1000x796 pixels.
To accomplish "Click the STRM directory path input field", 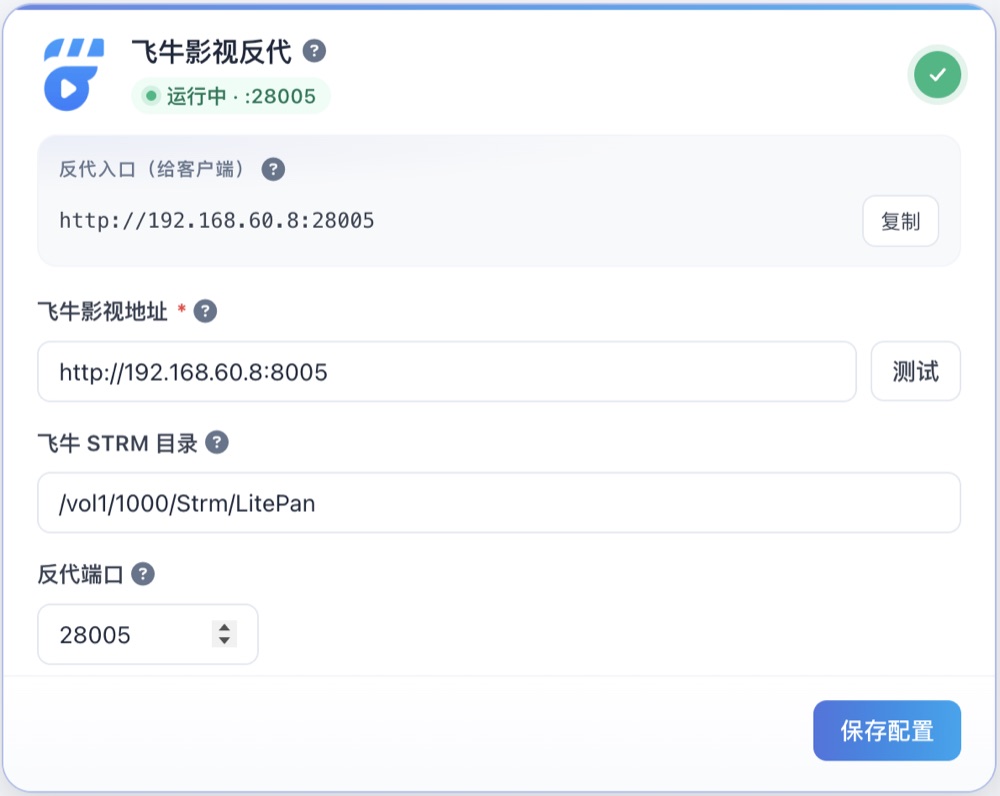I will (499, 503).
